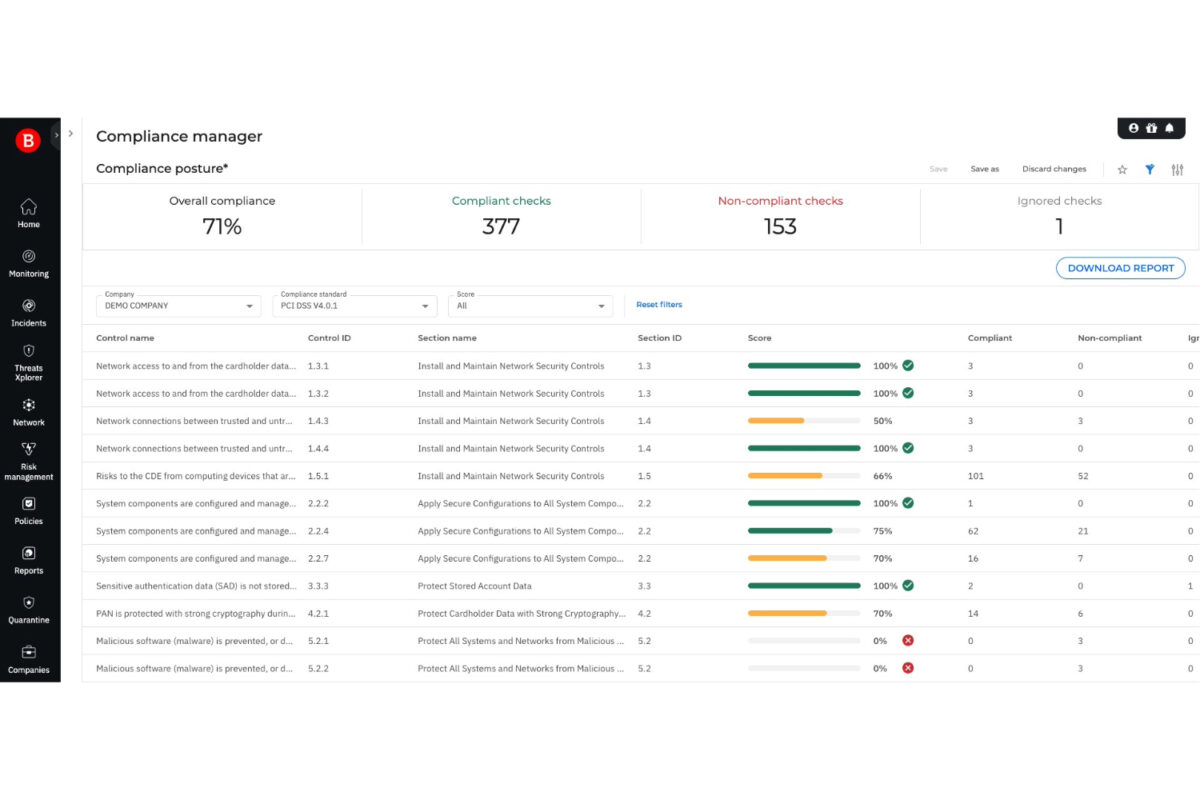Click the Bitdefender B logo
Image resolution: width=1200 pixels, height=800 pixels.
pyautogui.click(x=28, y=141)
